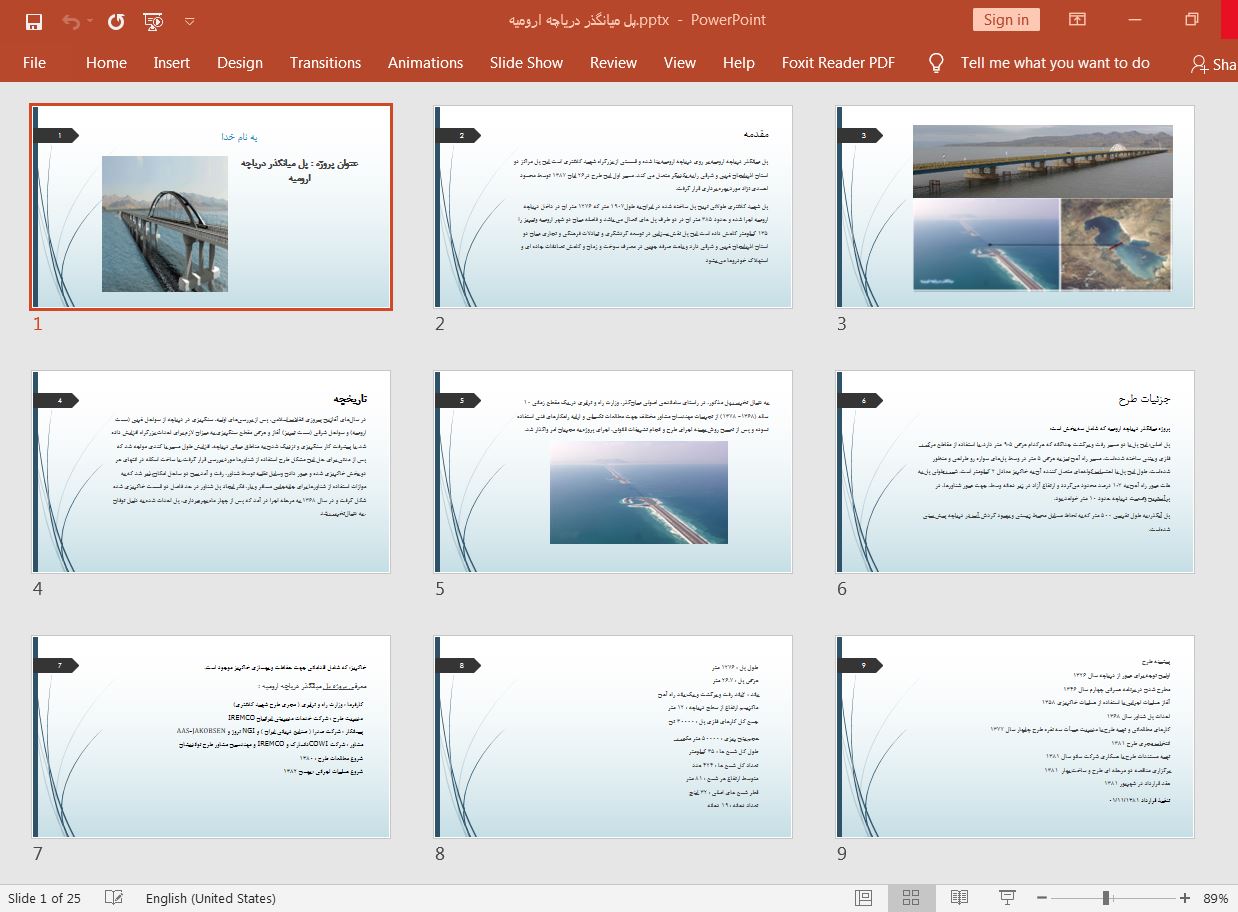Switch to the Slide Show tab

pyautogui.click(x=526, y=62)
